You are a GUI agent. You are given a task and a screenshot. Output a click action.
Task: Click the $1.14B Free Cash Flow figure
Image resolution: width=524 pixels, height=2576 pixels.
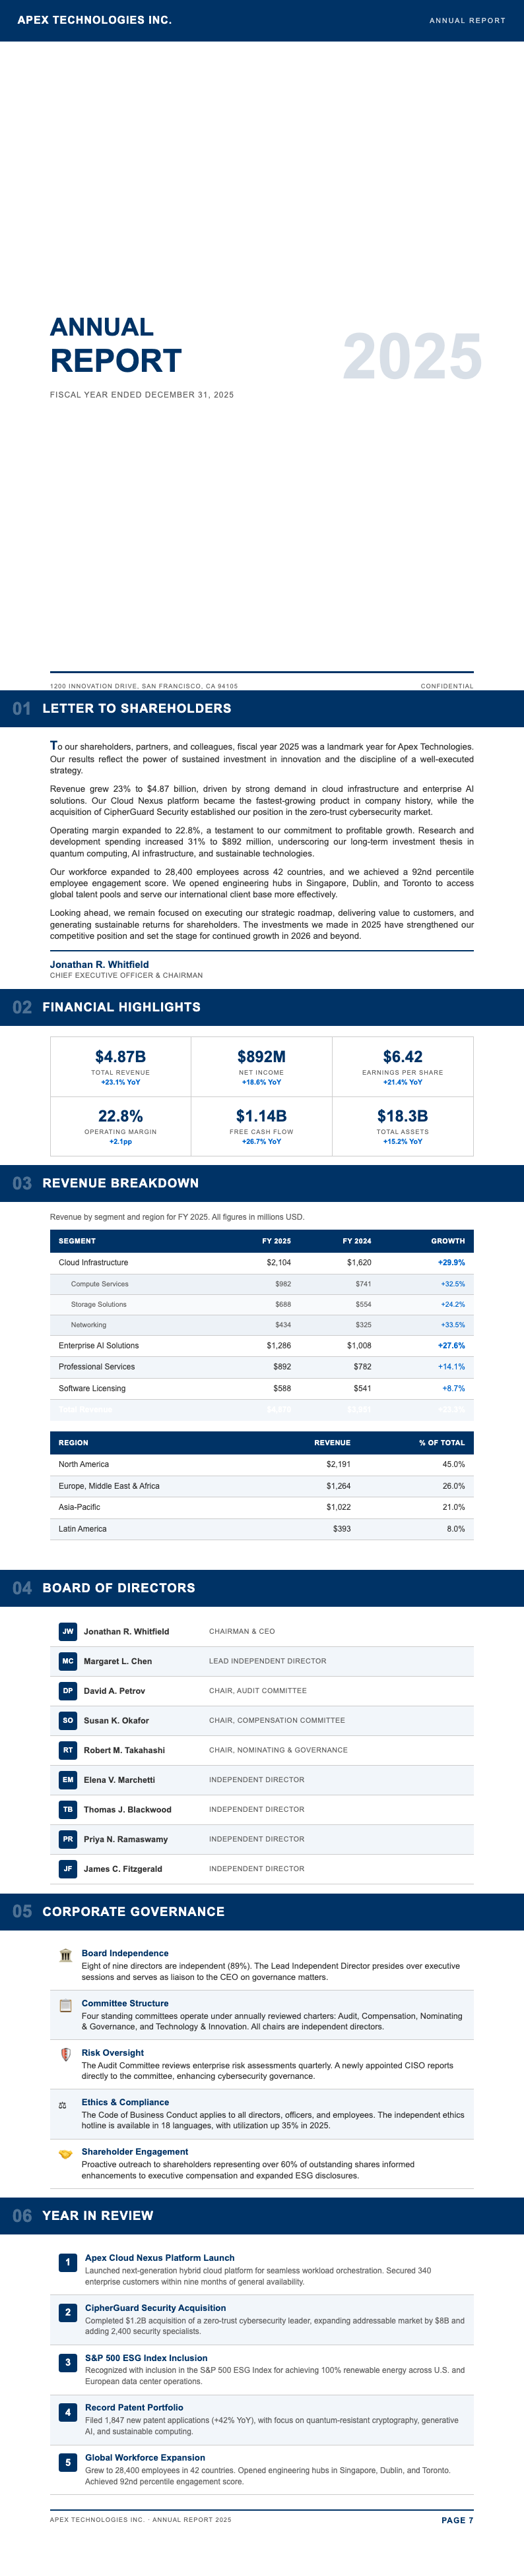261,1116
